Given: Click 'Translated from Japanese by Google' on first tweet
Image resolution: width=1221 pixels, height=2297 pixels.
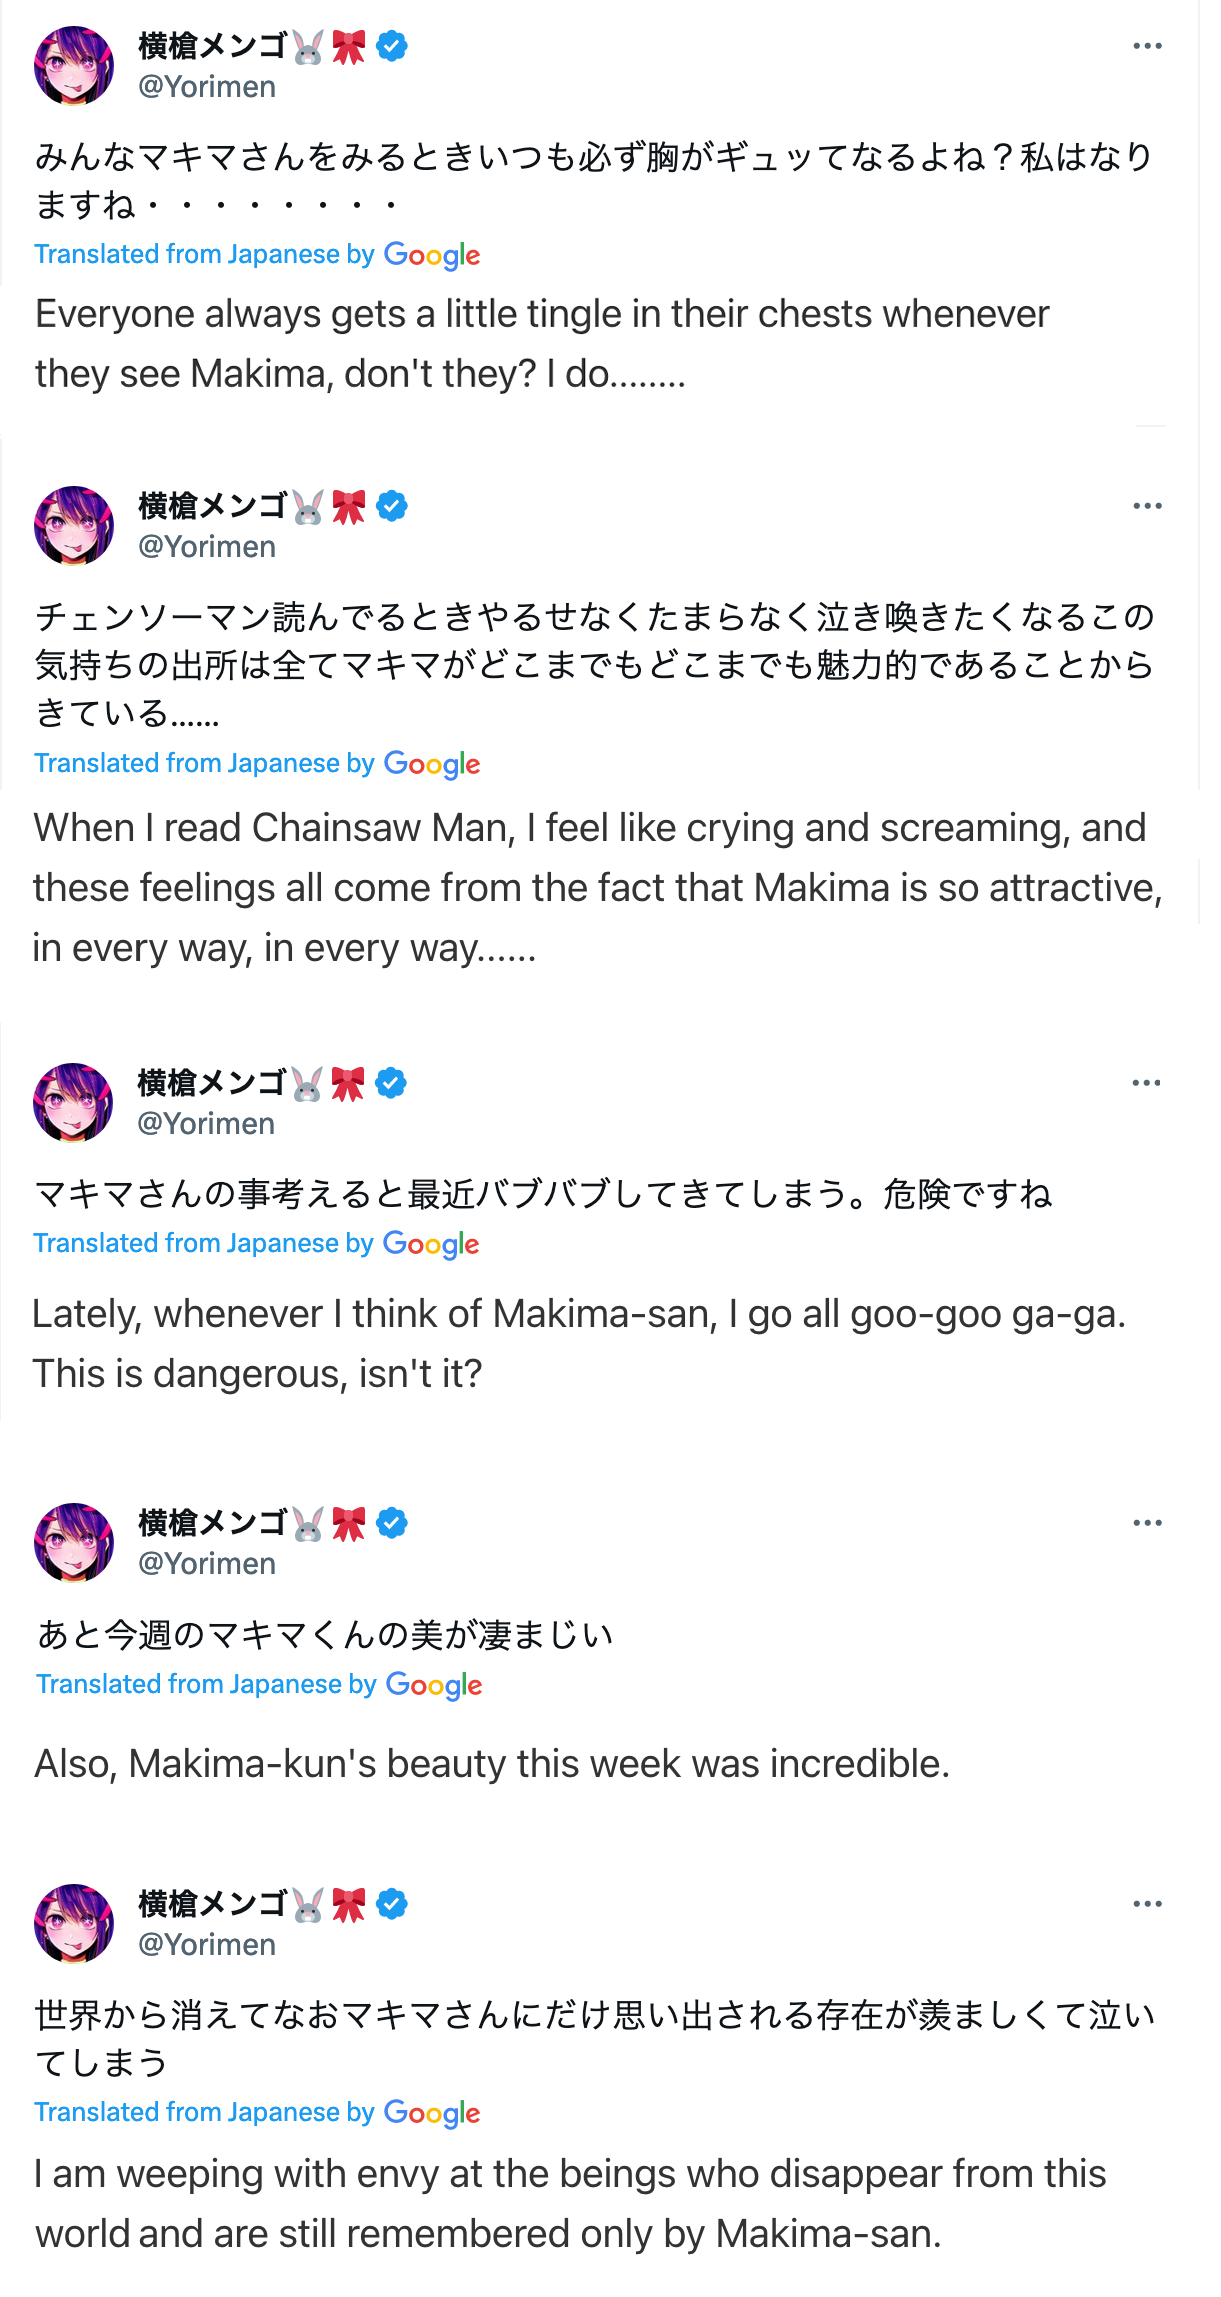Looking at the screenshot, I should pyautogui.click(x=257, y=255).
